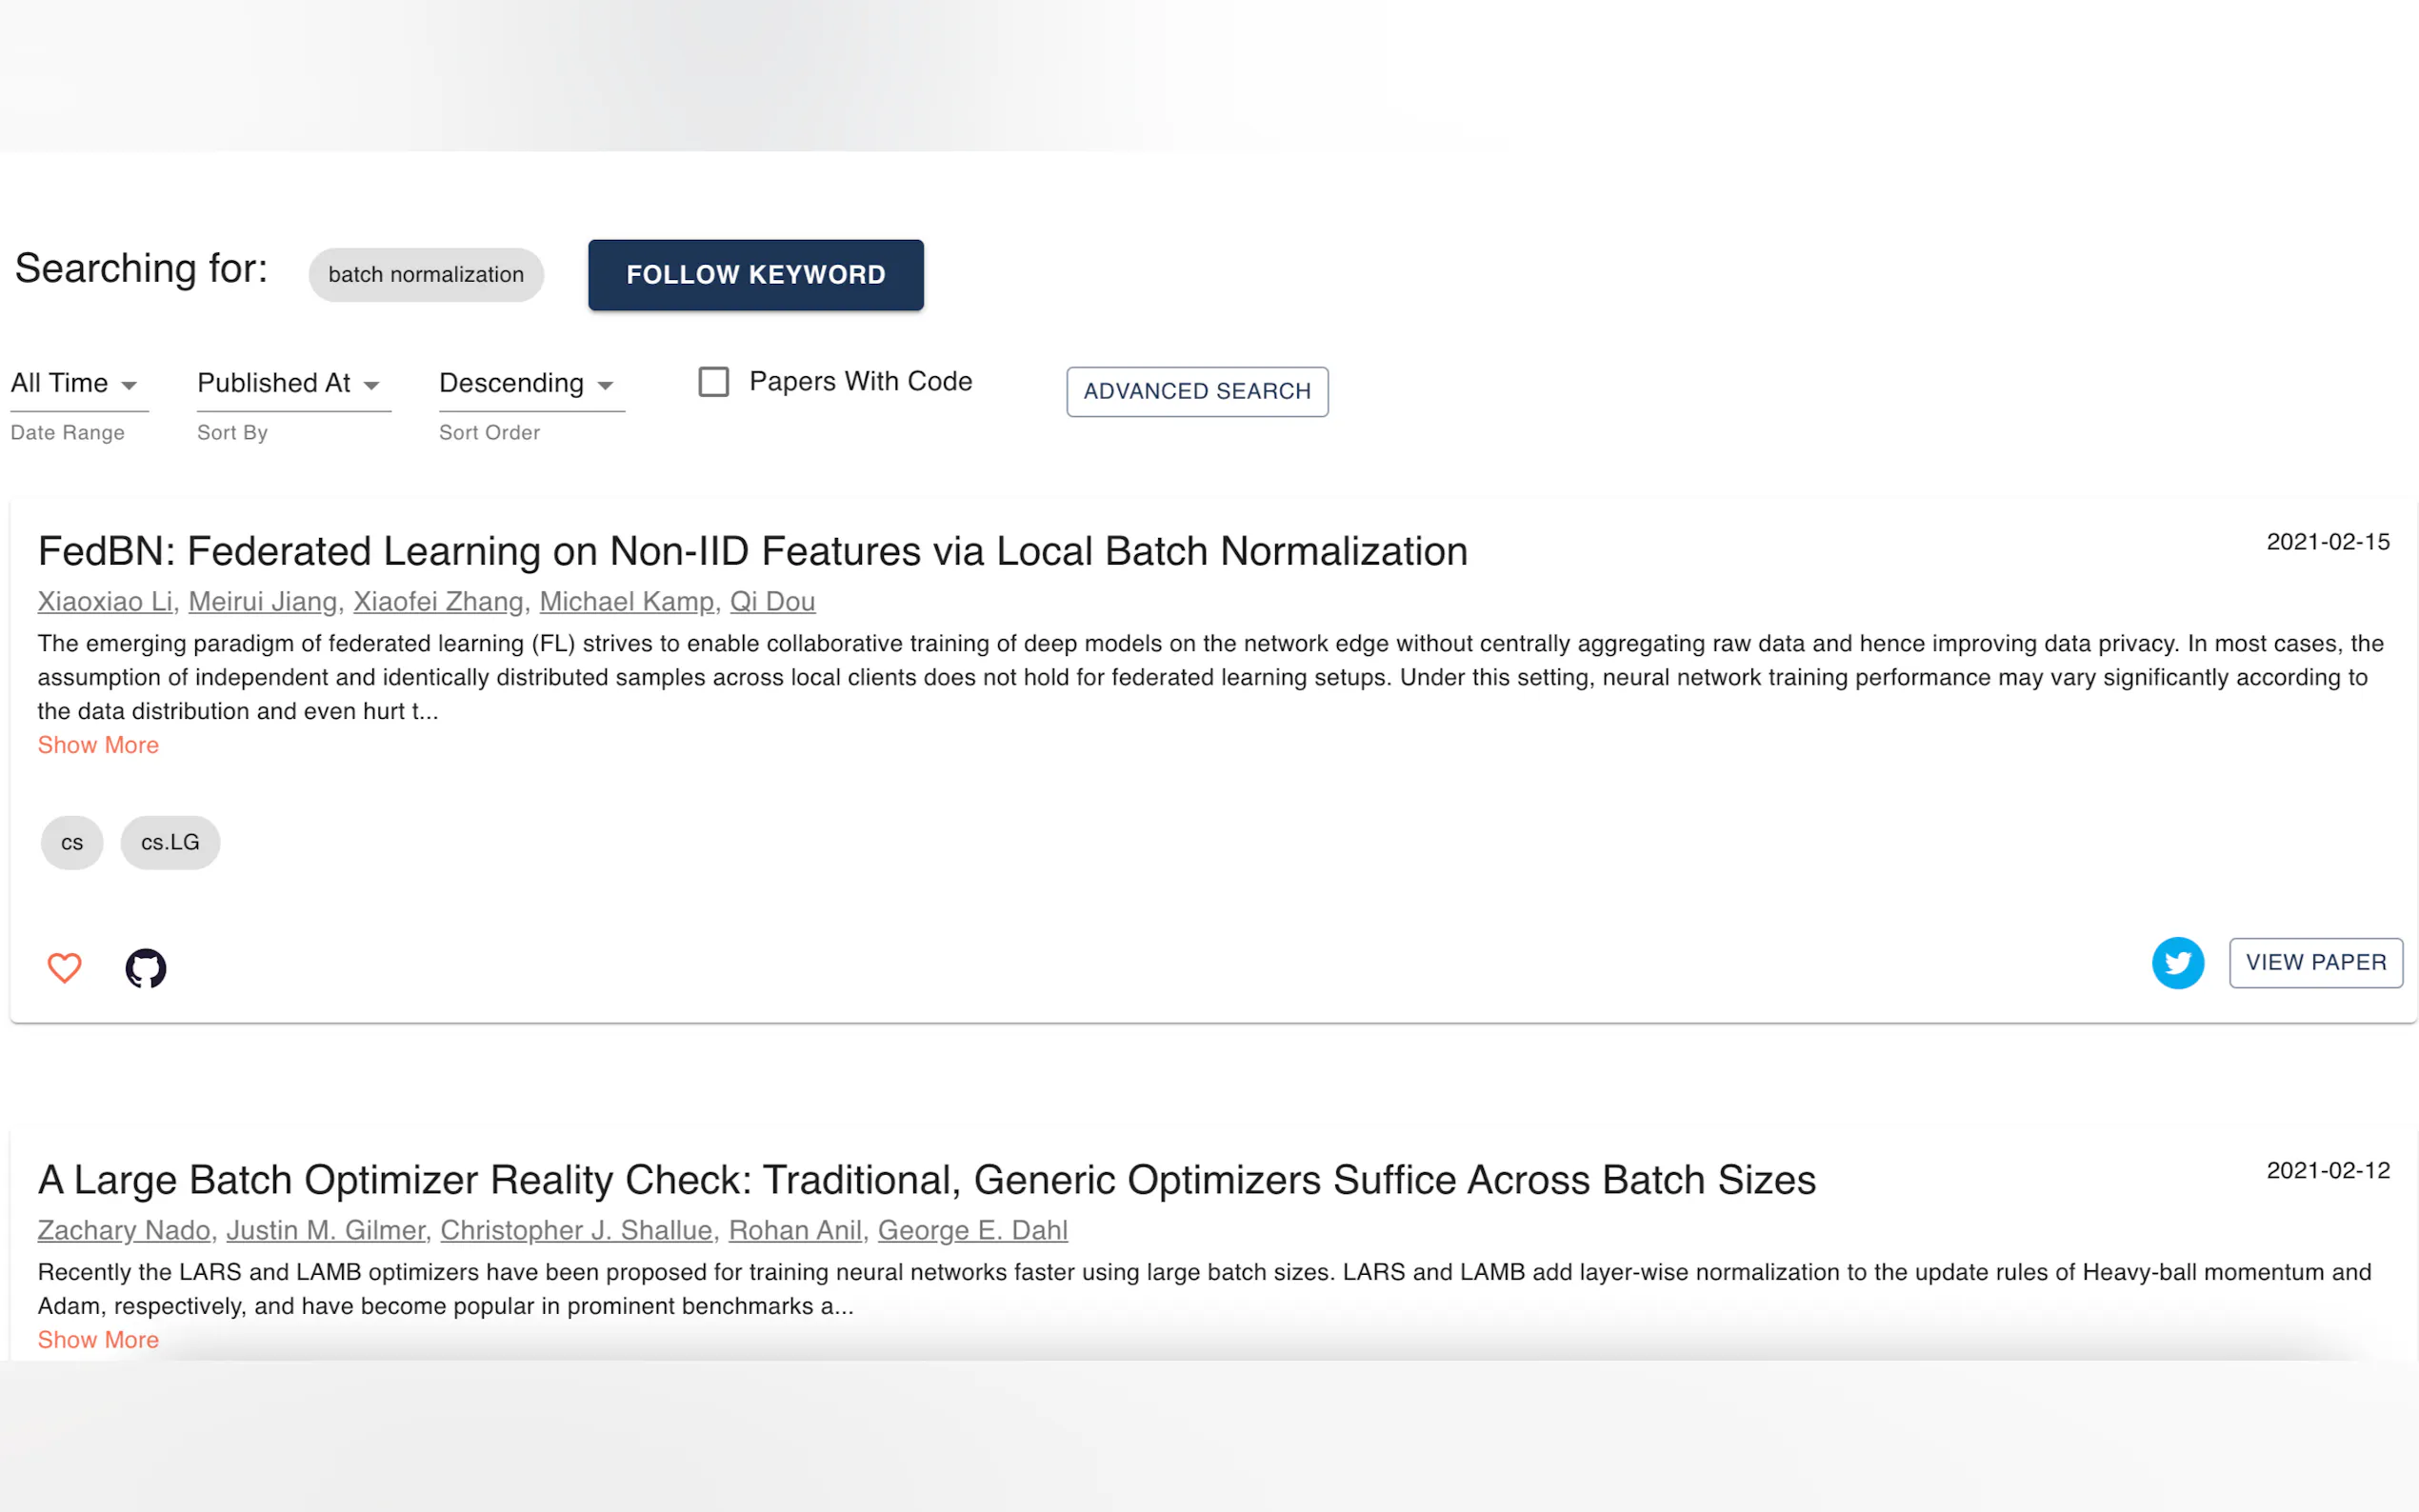Screen dimensions: 2419x1512
Task: Expand the Large Batch Optimizer abstract
Action: [x=98, y=1339]
